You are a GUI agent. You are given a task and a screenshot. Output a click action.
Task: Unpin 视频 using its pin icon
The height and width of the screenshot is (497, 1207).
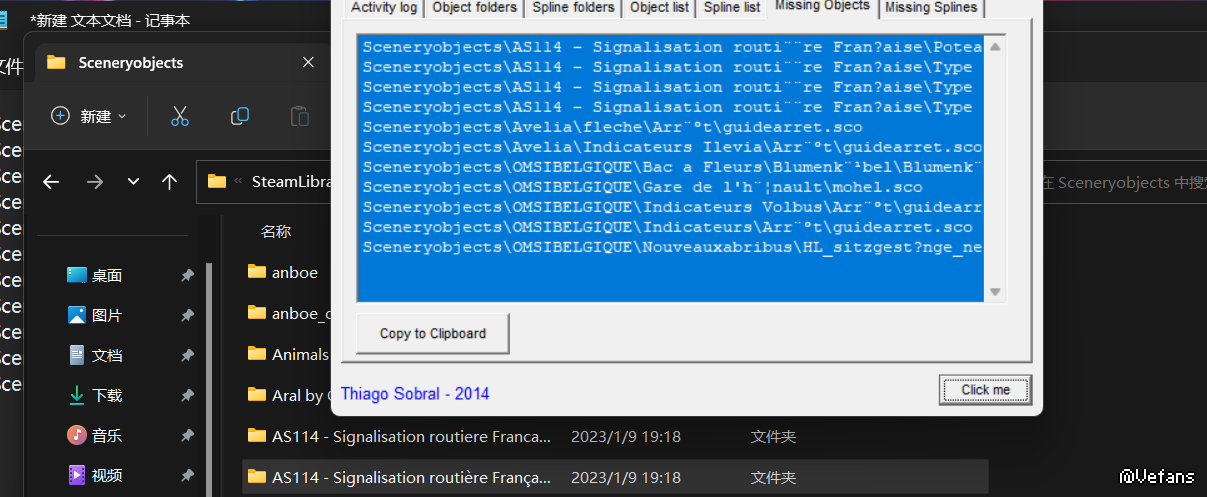coord(187,475)
